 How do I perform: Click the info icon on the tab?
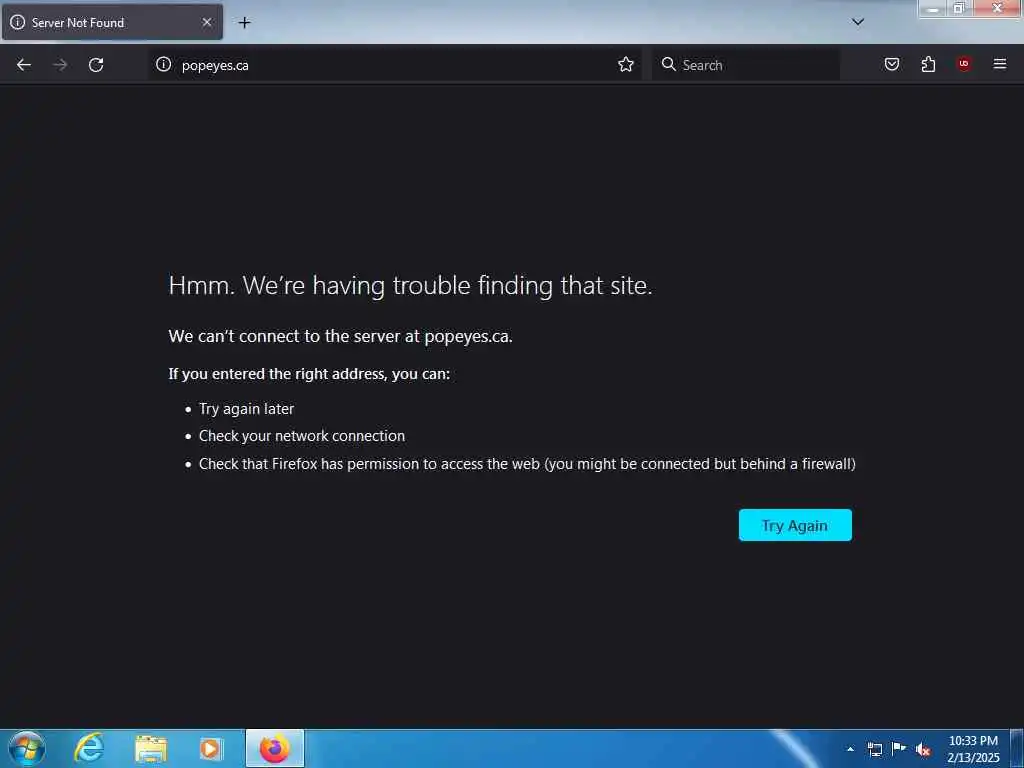[18, 22]
